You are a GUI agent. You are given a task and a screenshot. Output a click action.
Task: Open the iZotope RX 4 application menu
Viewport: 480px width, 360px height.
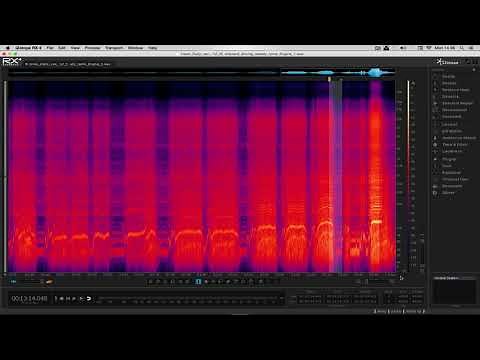click(28, 48)
